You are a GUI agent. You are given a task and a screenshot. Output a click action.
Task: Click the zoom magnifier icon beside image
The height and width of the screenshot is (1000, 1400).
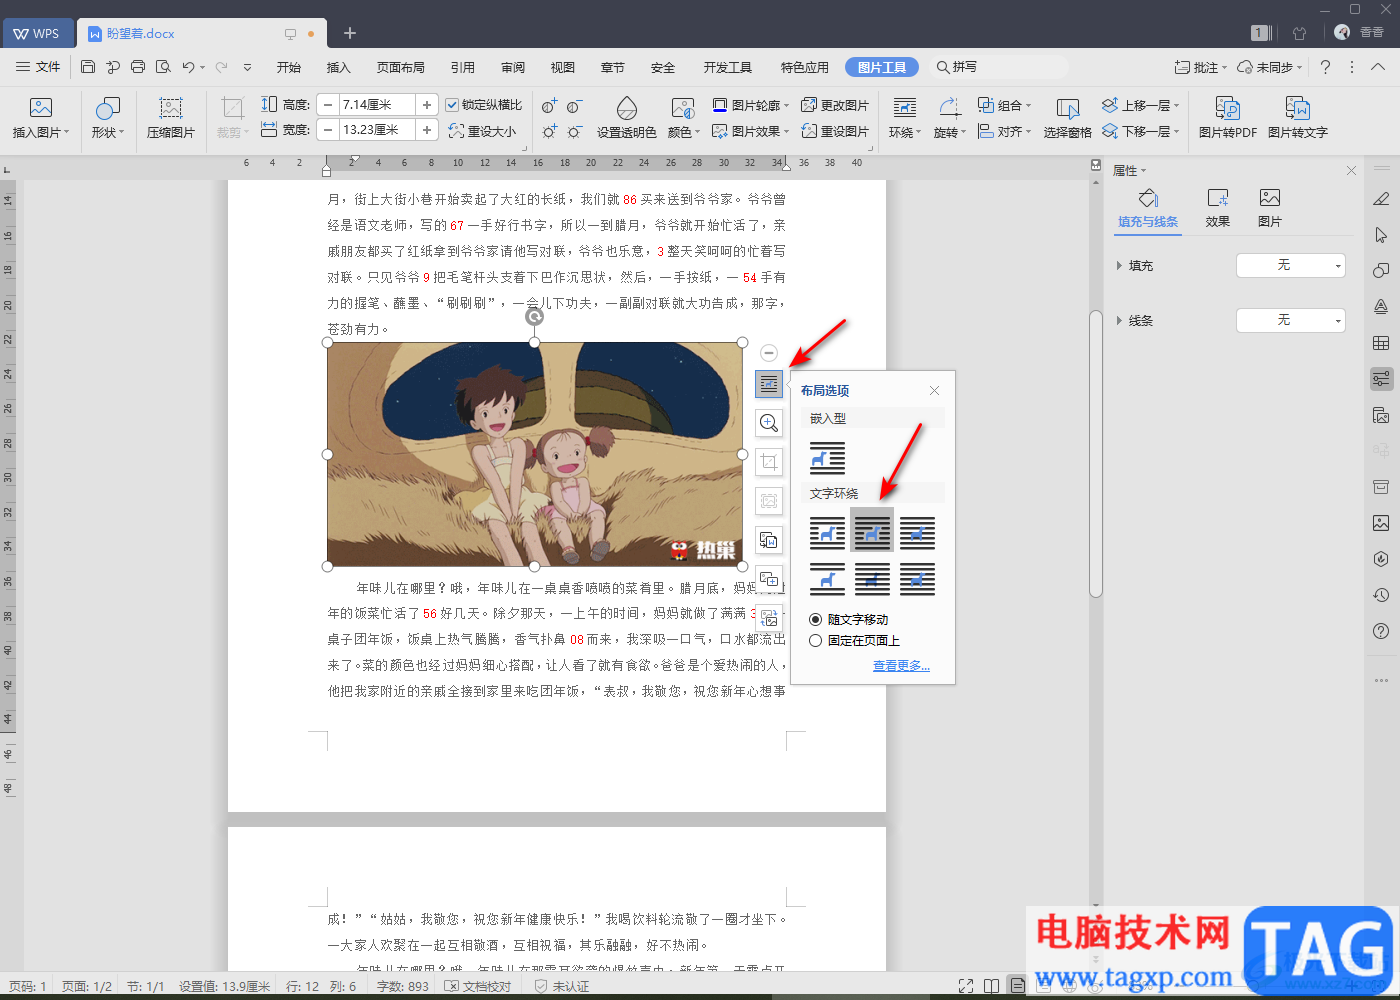pos(769,423)
